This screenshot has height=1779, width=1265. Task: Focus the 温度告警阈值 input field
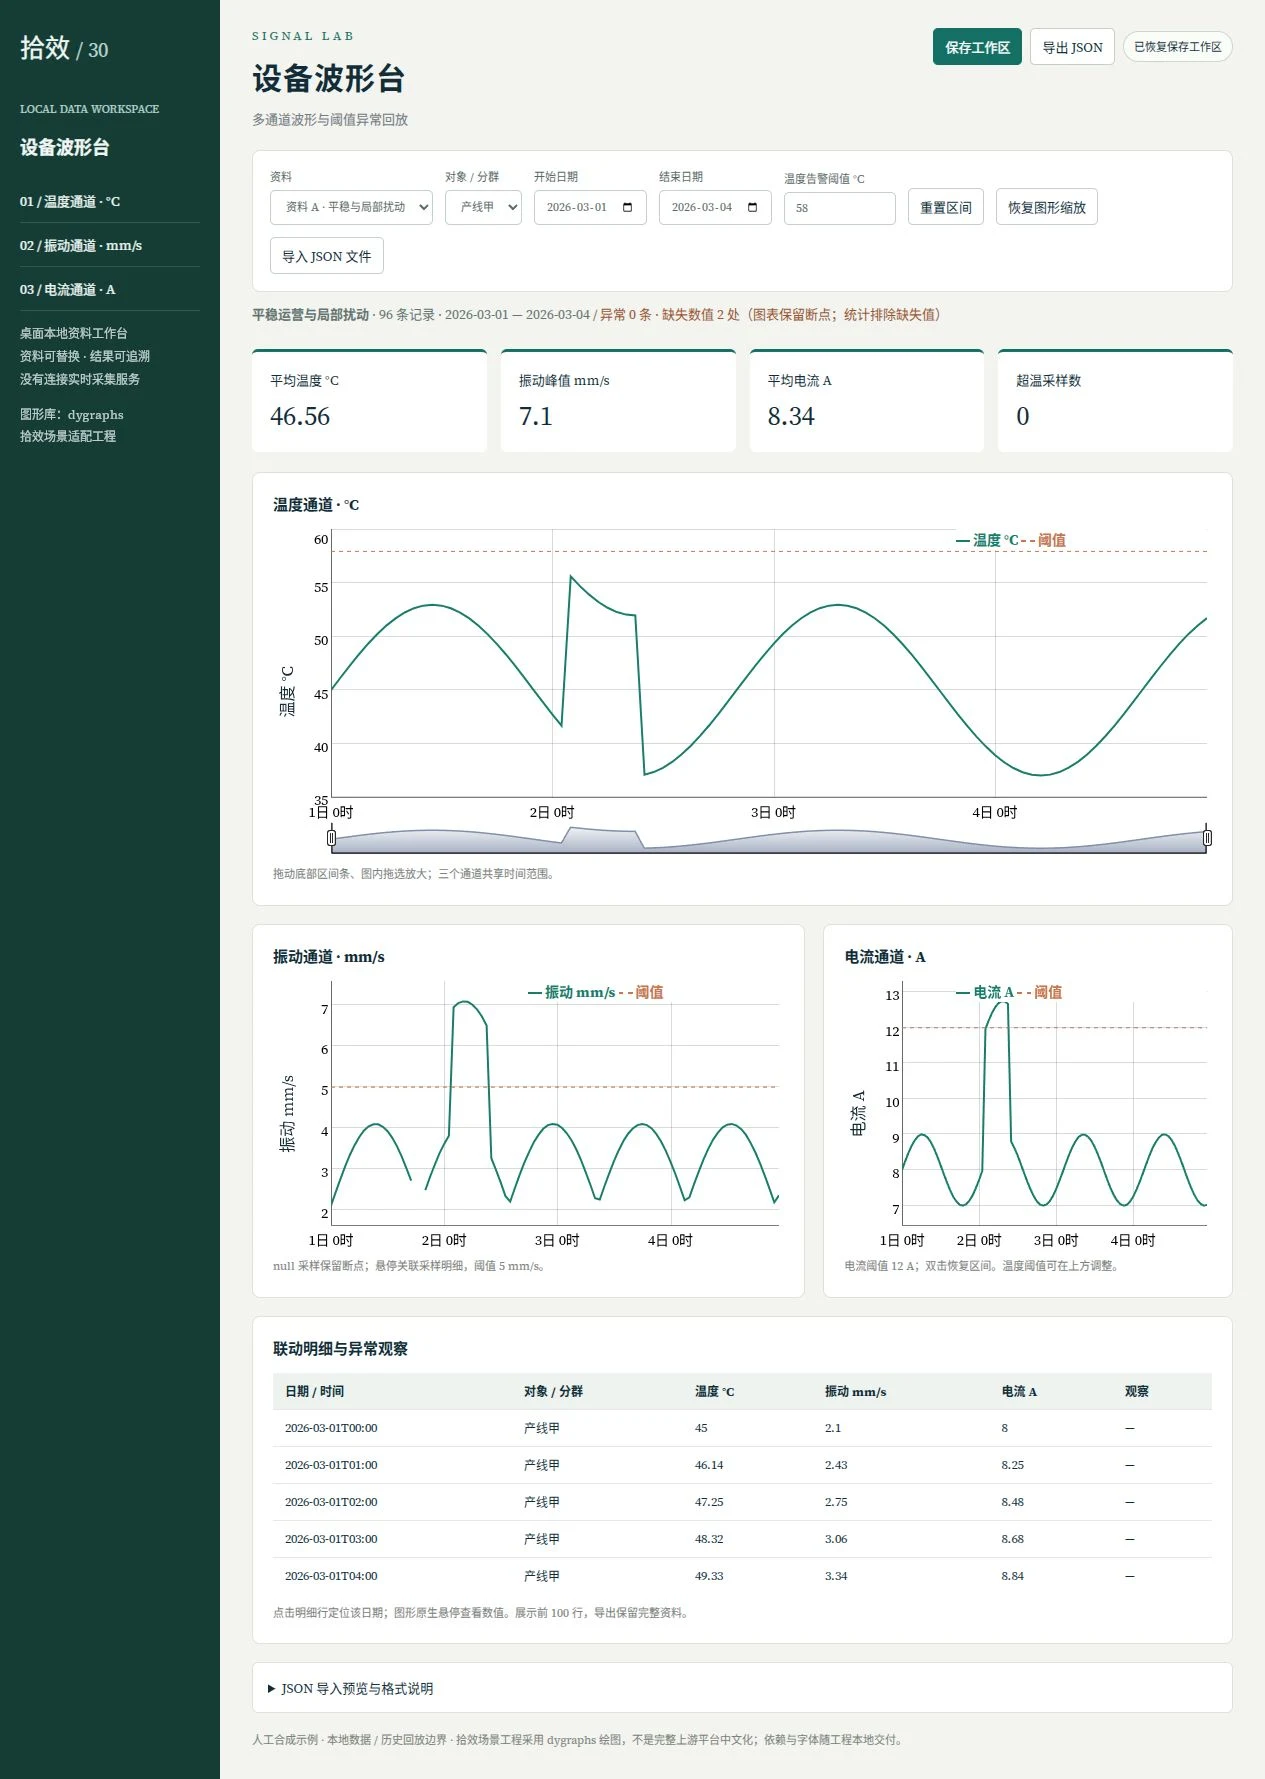[840, 208]
